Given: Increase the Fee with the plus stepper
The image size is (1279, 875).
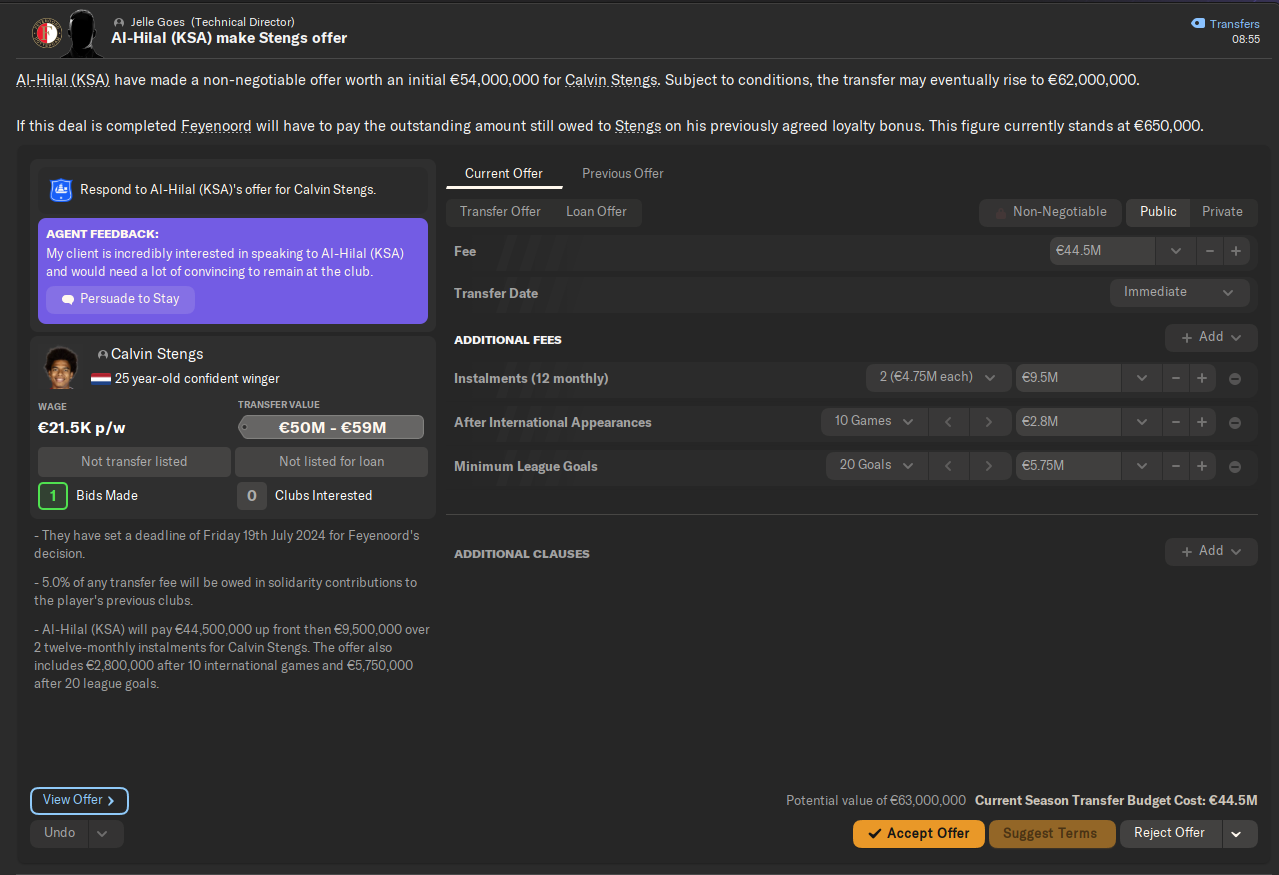Looking at the screenshot, I should click(1236, 251).
